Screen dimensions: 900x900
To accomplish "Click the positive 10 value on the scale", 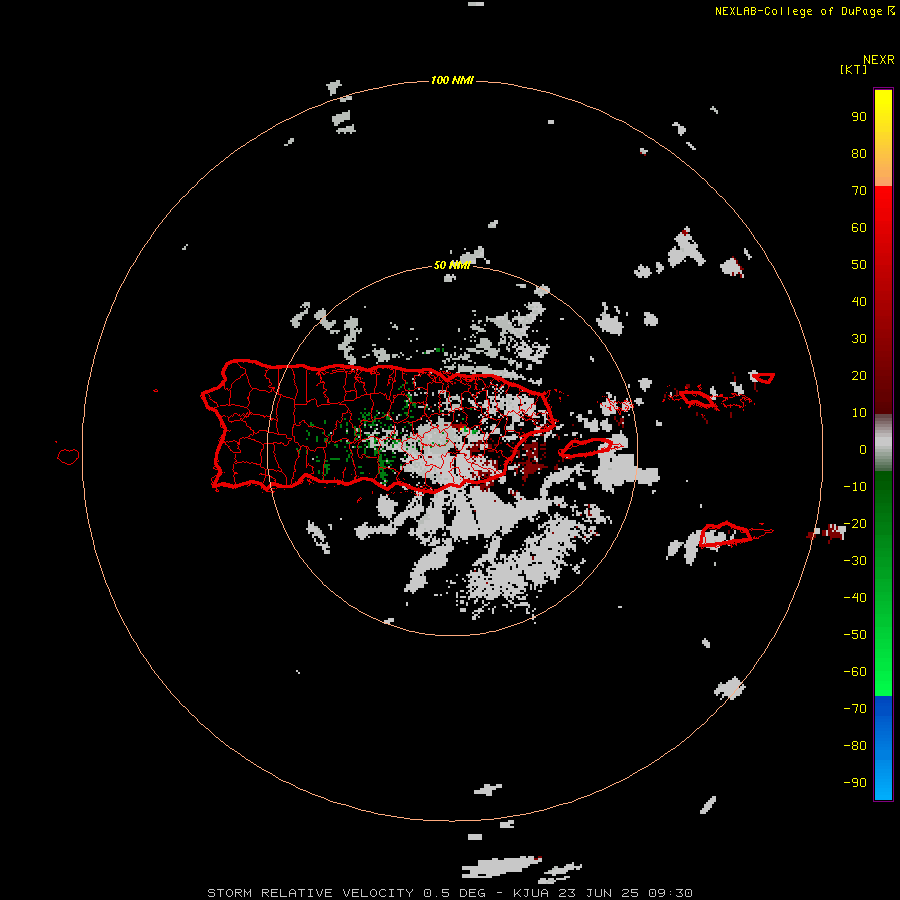I will click(859, 413).
